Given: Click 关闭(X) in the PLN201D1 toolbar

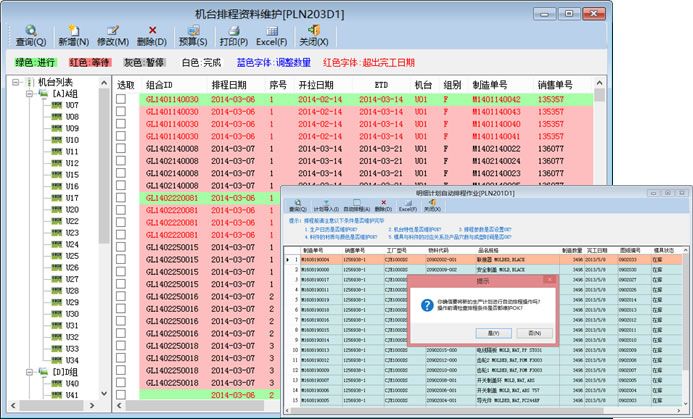Looking at the screenshot, I should click(x=432, y=206).
